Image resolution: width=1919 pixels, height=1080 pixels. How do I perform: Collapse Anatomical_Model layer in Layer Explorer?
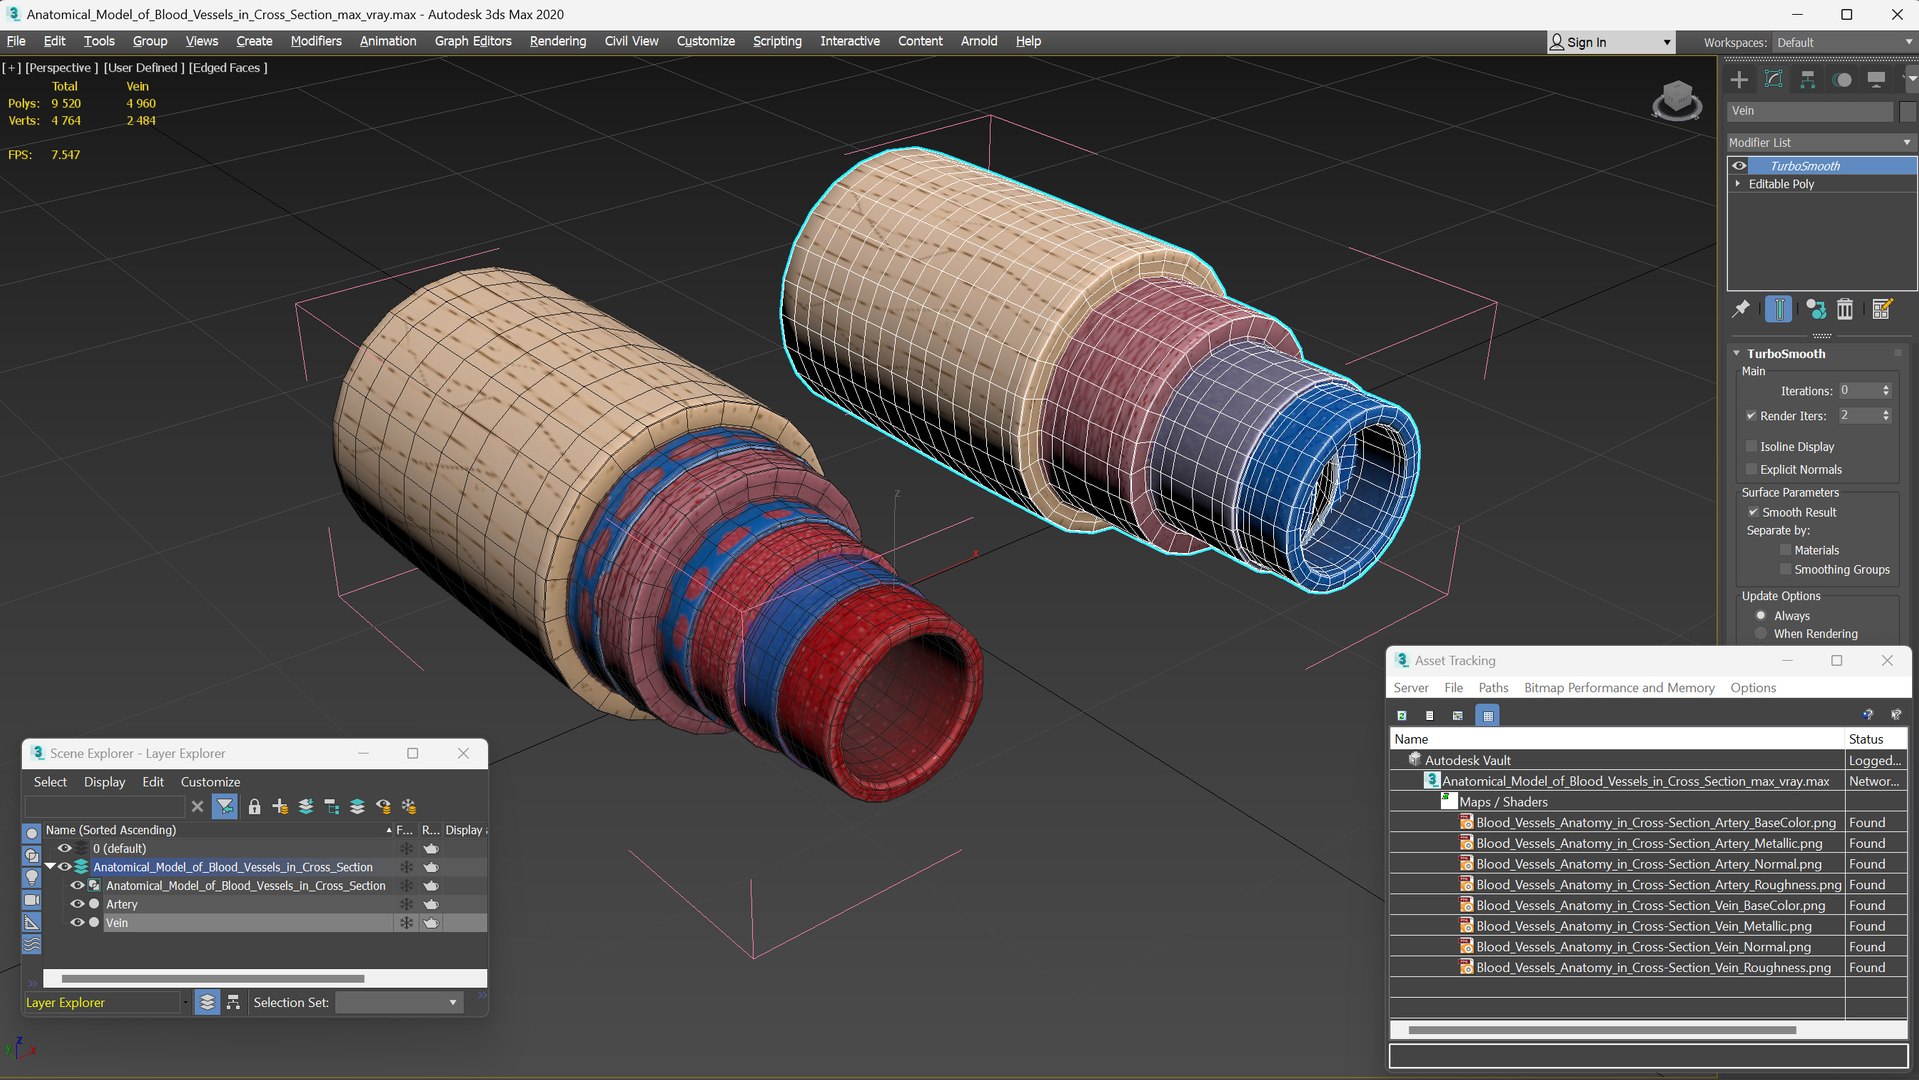[x=50, y=867]
